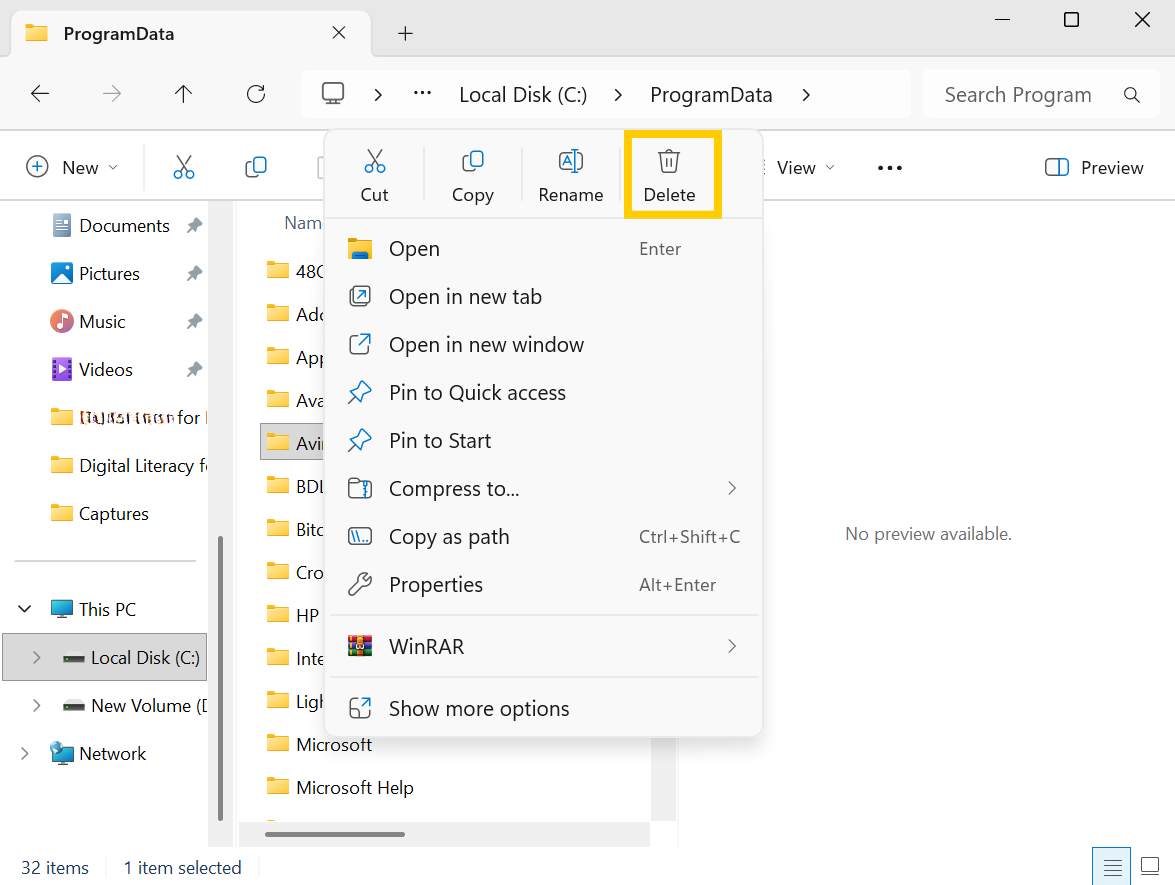Click the toolbar copy icon

(x=256, y=167)
